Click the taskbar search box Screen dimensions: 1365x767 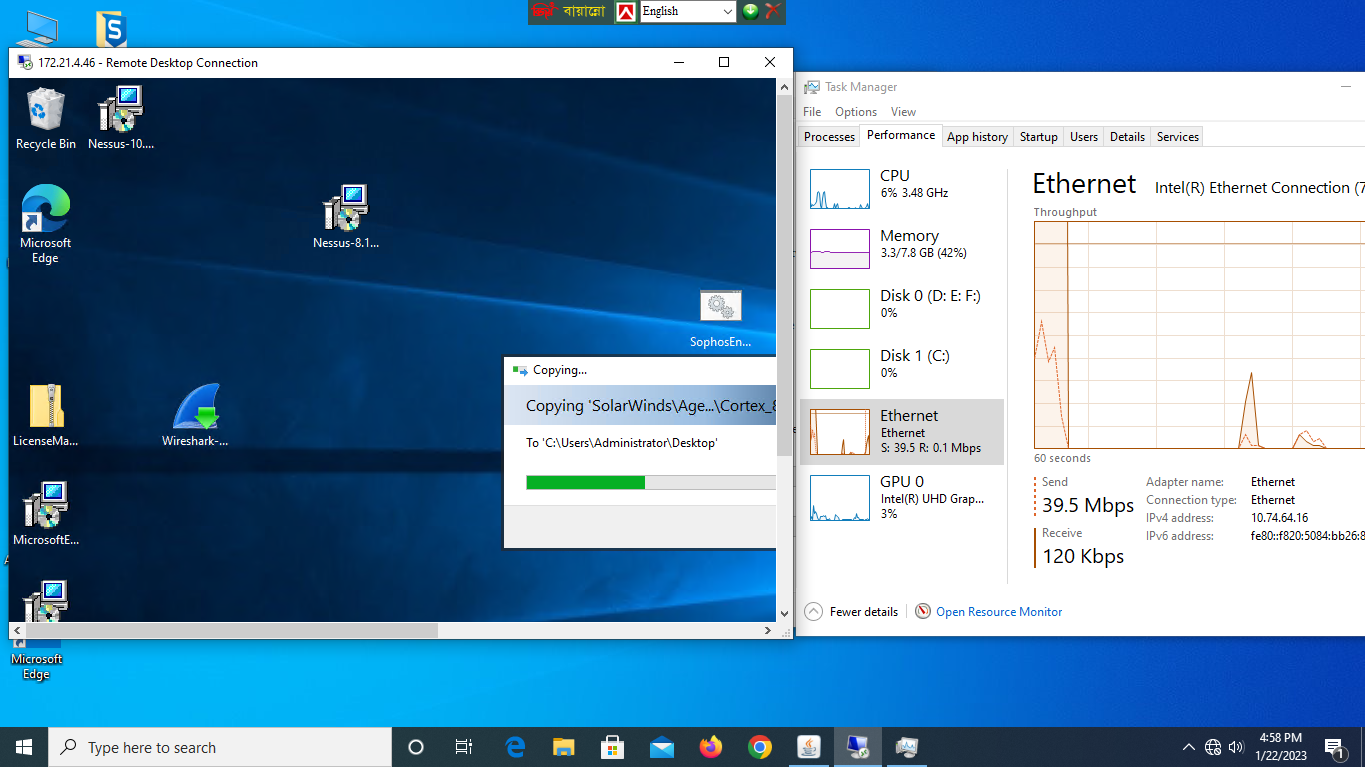point(220,747)
